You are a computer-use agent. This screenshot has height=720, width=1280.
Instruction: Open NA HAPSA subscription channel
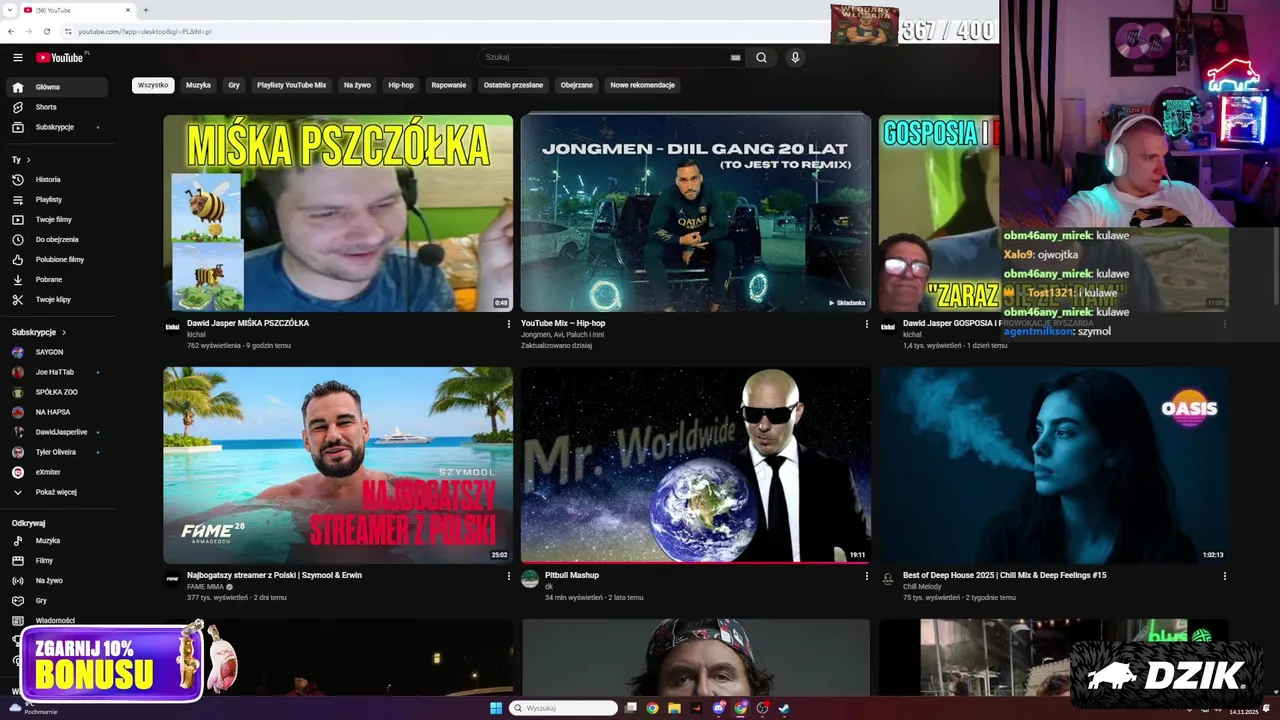56,412
